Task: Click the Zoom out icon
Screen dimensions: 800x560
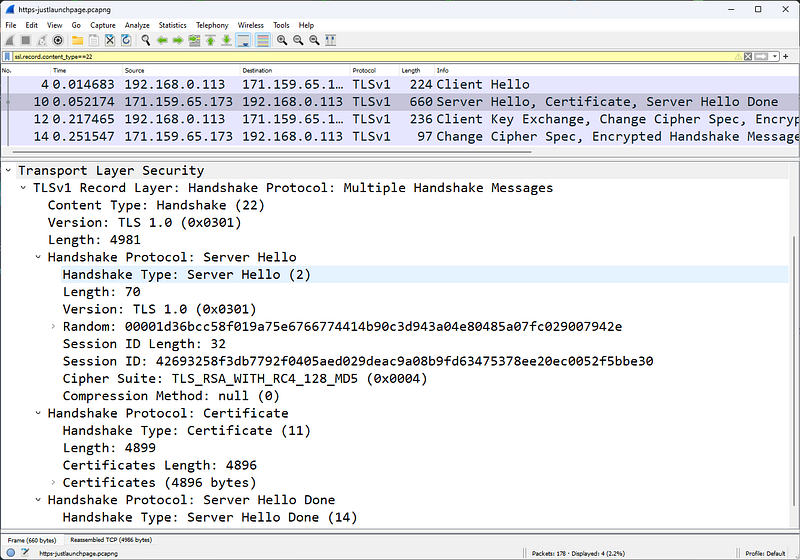Action: [x=298, y=40]
